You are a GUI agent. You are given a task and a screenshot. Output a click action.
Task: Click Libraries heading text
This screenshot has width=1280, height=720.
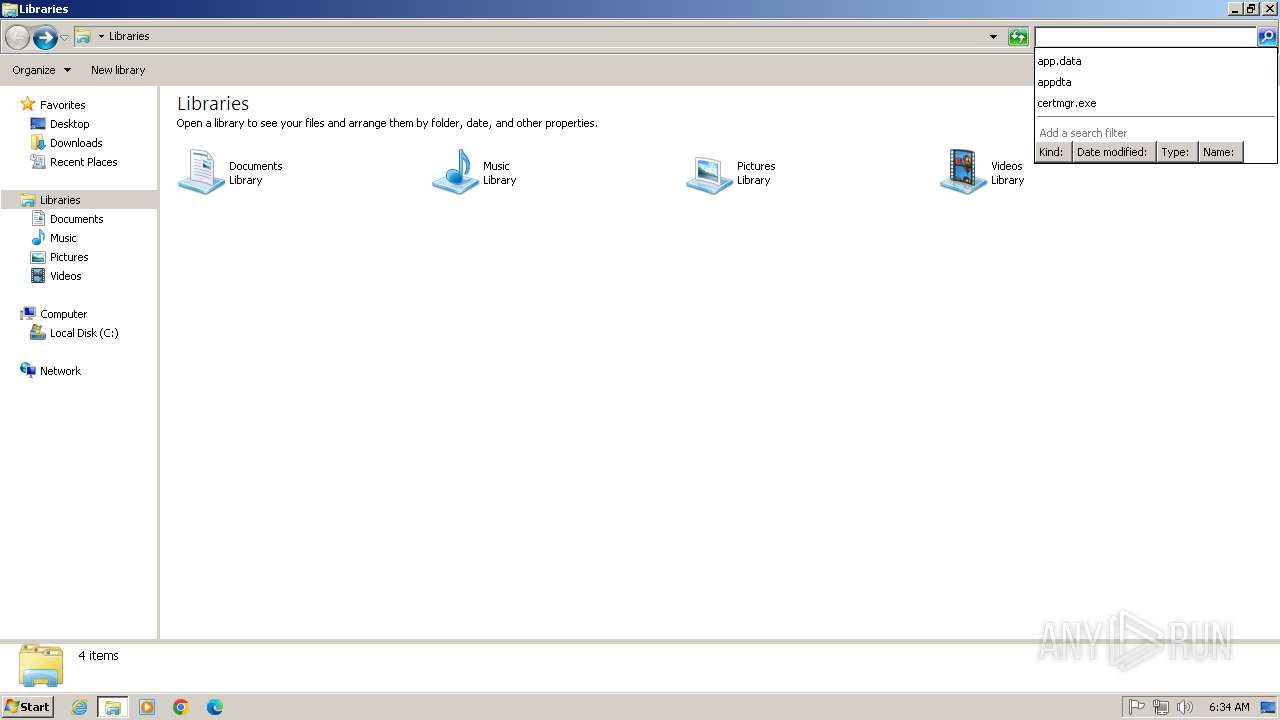coord(213,103)
